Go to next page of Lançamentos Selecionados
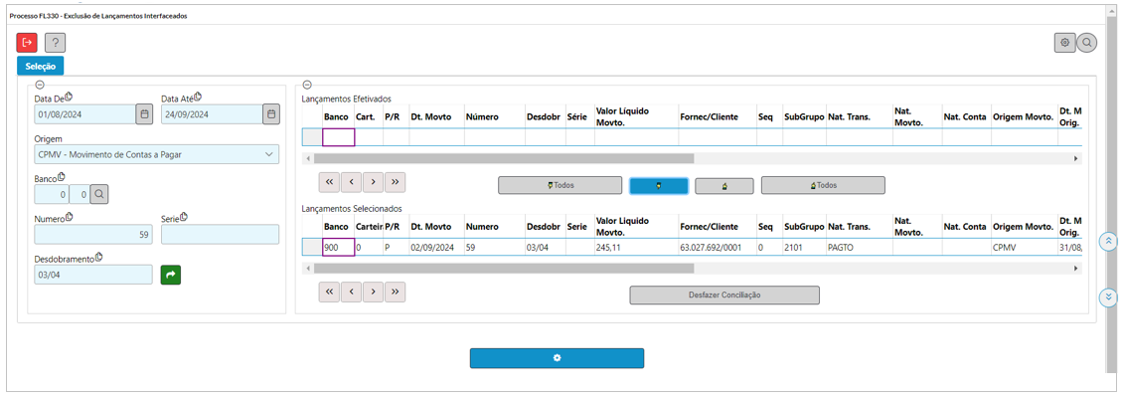The image size is (1129, 394). [x=372, y=292]
